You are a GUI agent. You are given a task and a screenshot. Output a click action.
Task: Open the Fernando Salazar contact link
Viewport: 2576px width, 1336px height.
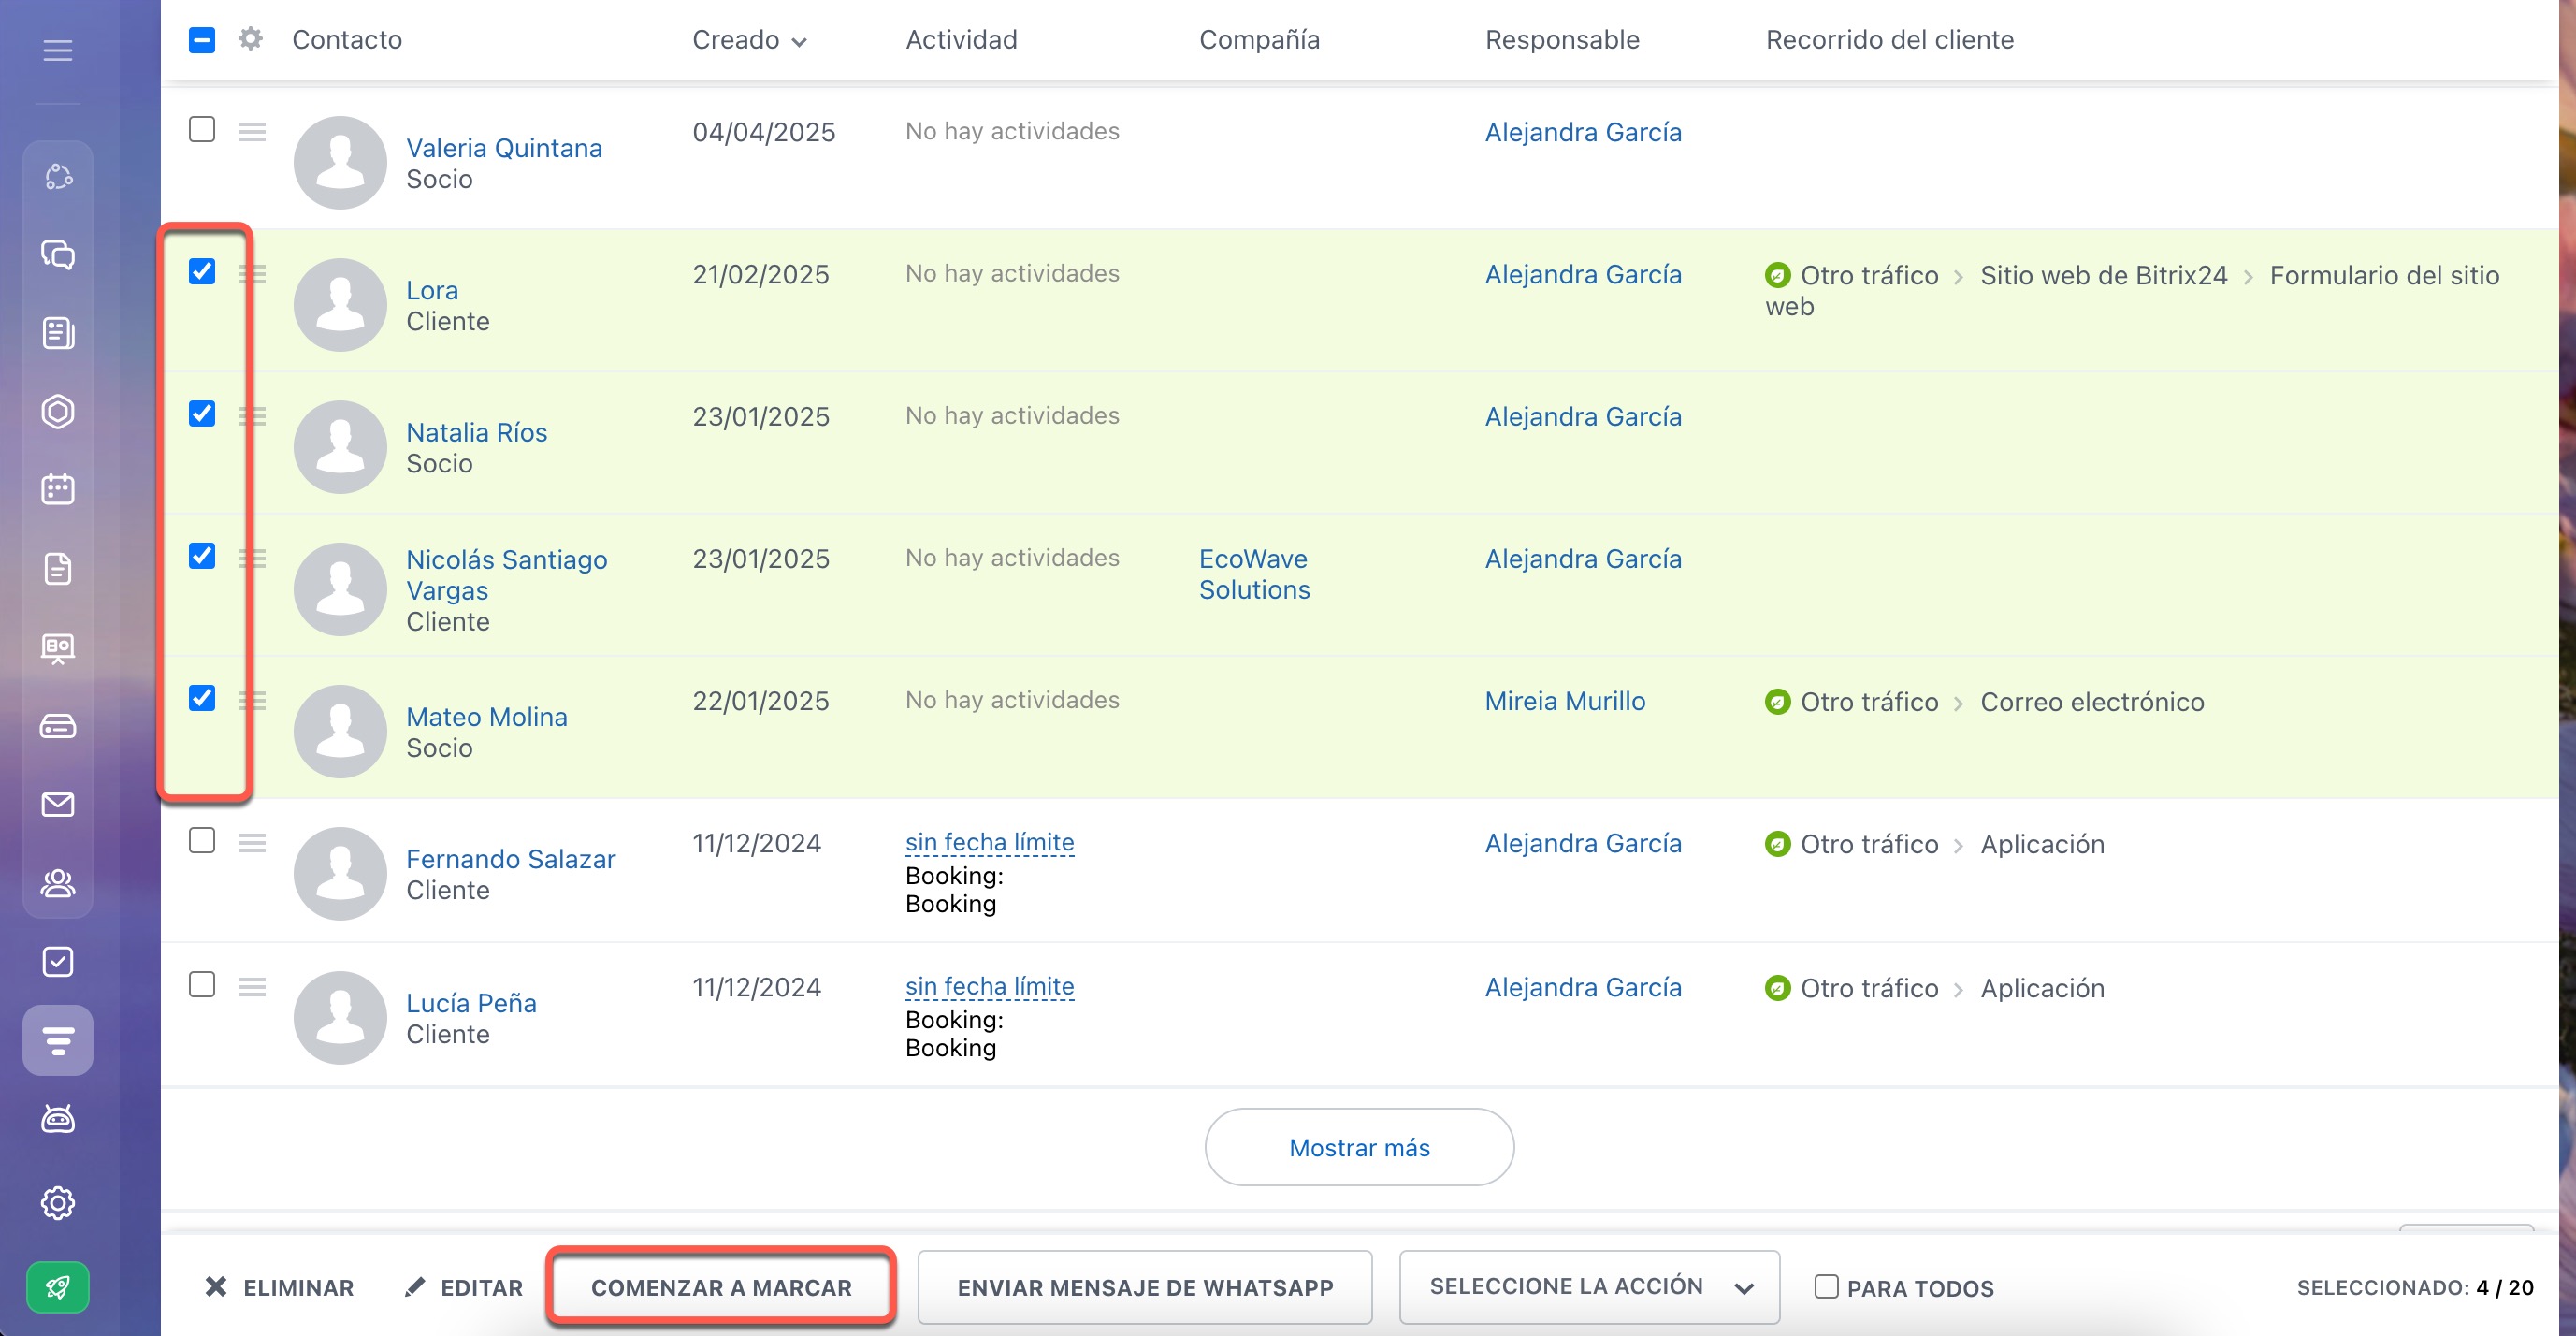tap(510, 859)
